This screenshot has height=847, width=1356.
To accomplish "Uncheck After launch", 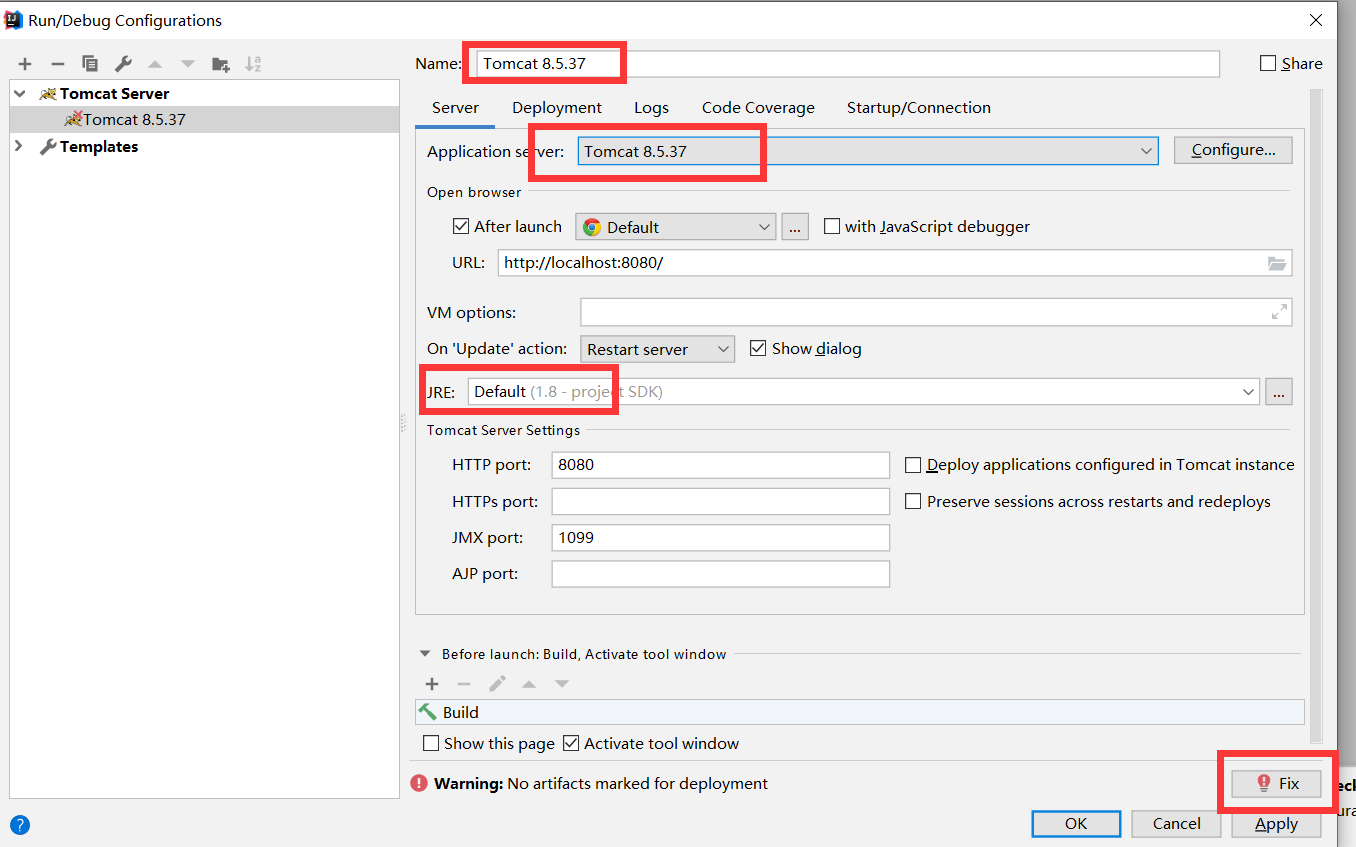I will point(461,226).
